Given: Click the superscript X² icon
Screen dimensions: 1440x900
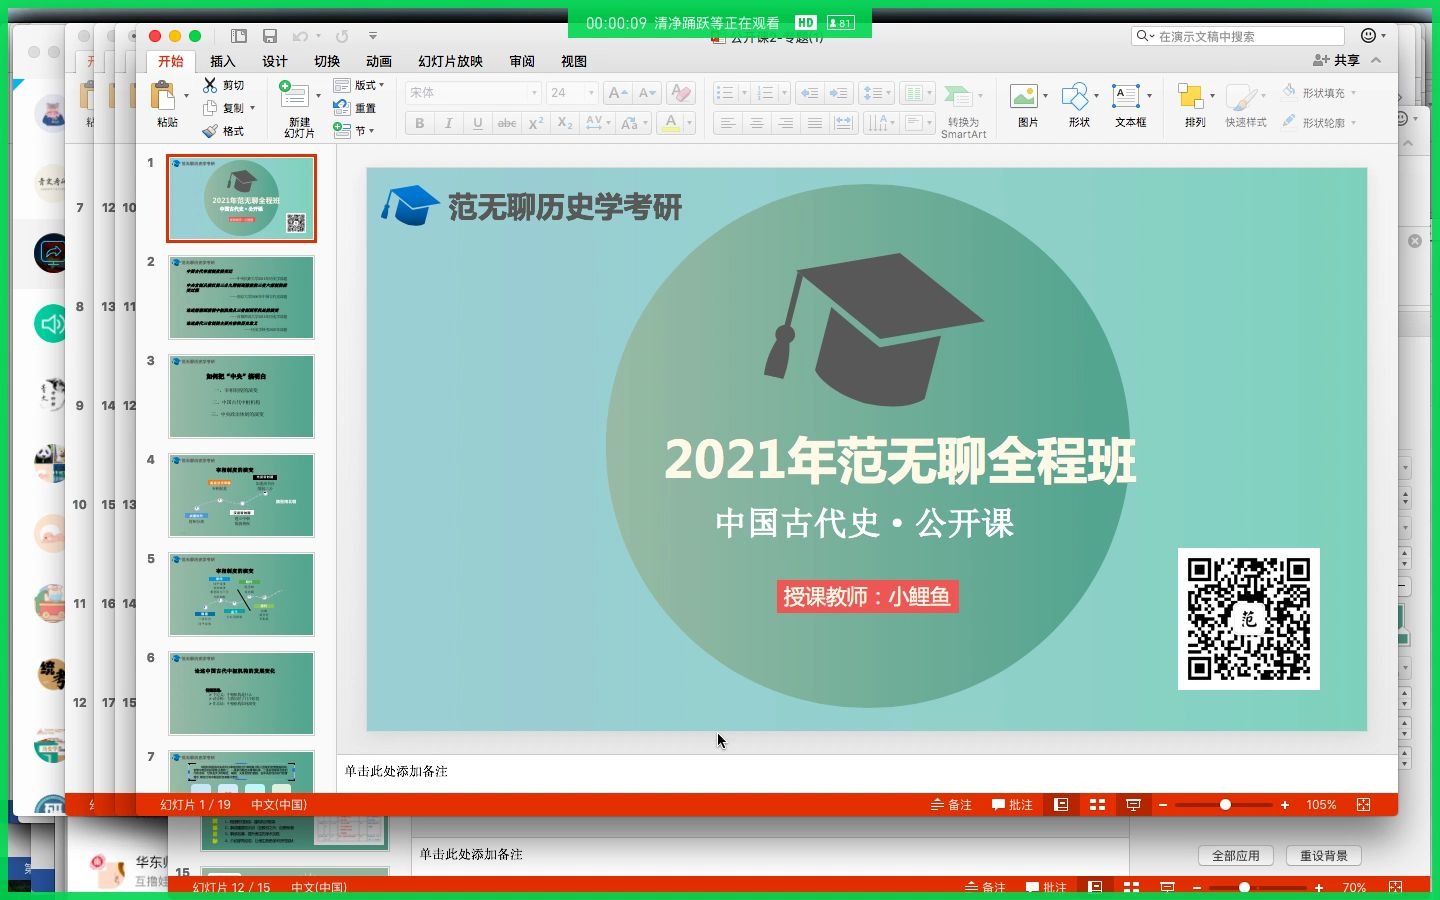Looking at the screenshot, I should pyautogui.click(x=536, y=123).
